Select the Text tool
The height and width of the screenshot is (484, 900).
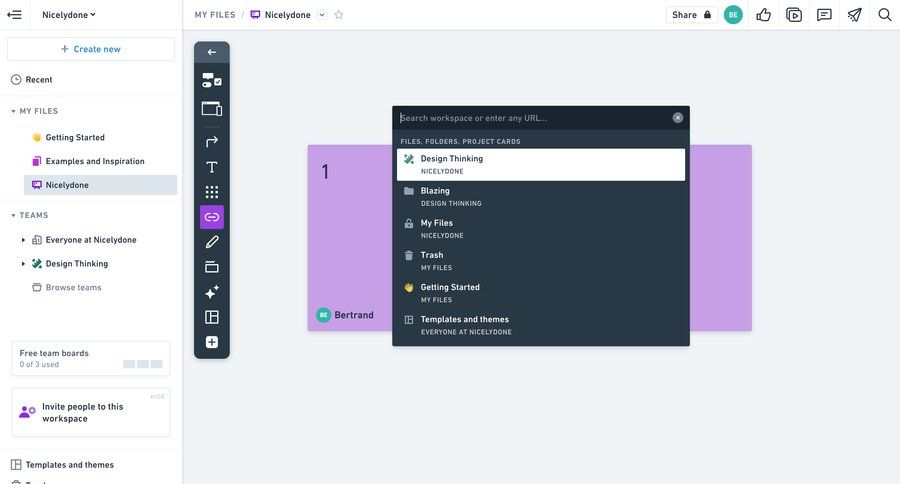(x=212, y=167)
